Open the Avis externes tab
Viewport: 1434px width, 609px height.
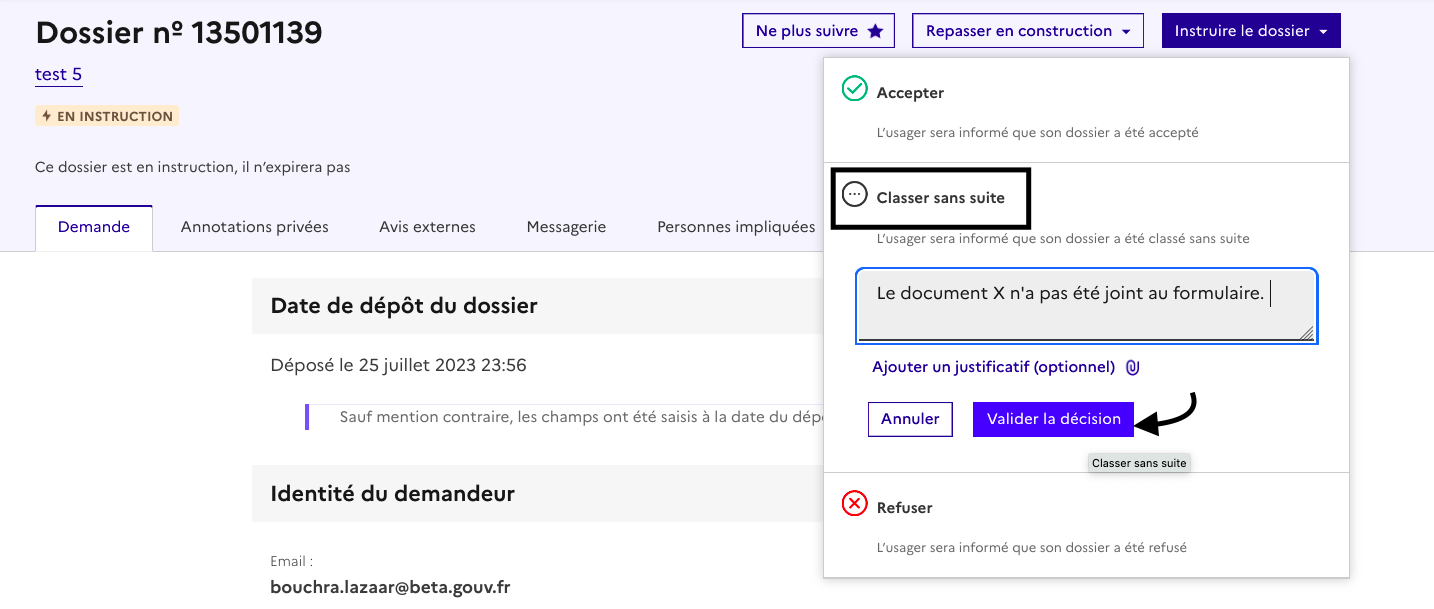click(427, 227)
